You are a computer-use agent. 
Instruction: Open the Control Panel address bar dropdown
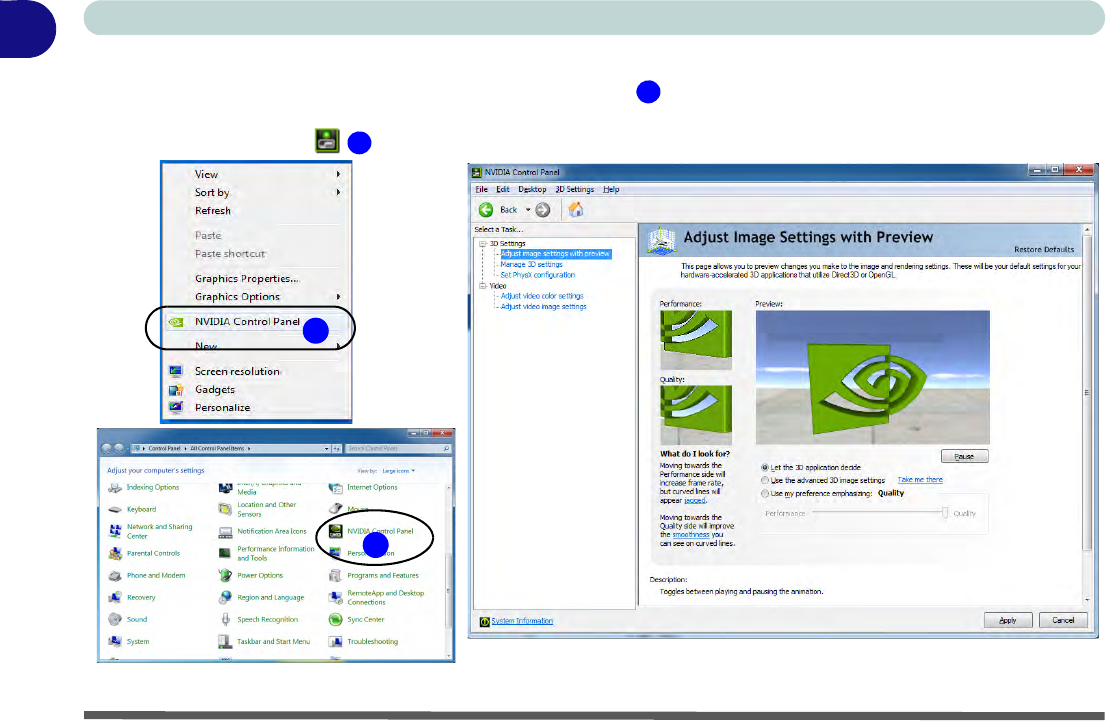click(327, 449)
